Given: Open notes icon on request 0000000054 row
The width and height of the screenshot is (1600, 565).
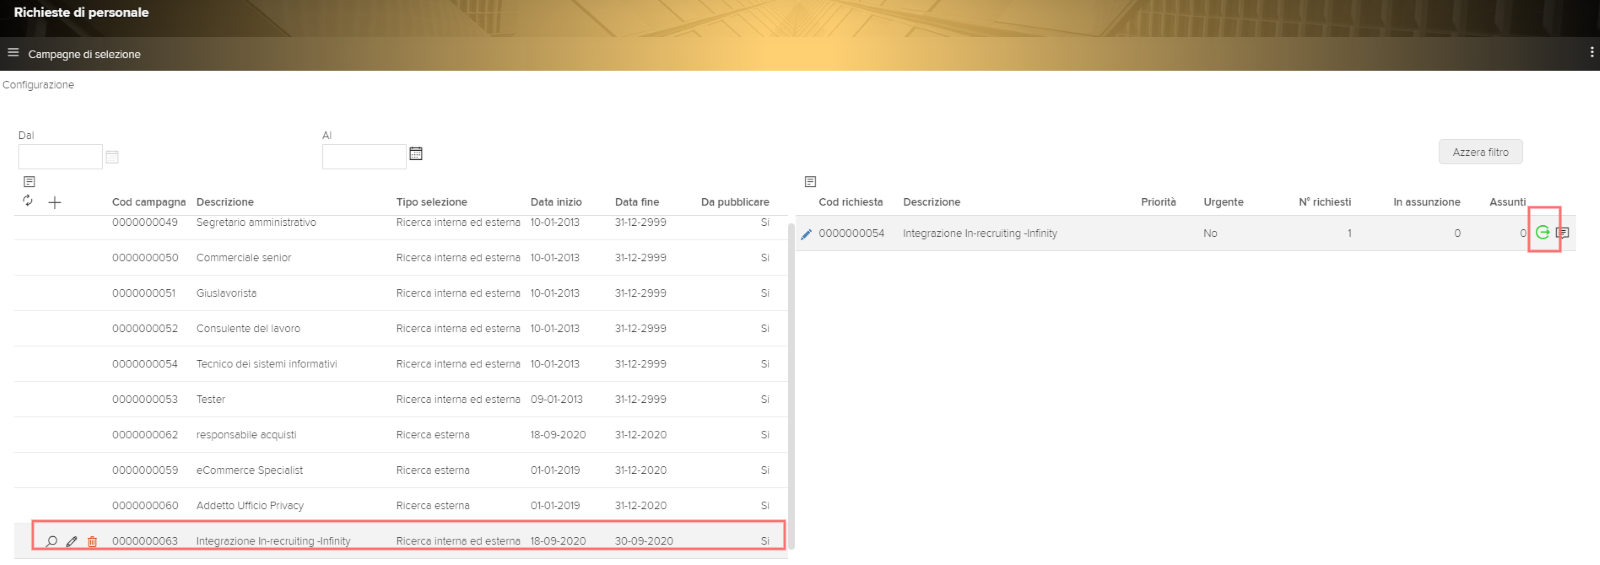Looking at the screenshot, I should 1562,233.
